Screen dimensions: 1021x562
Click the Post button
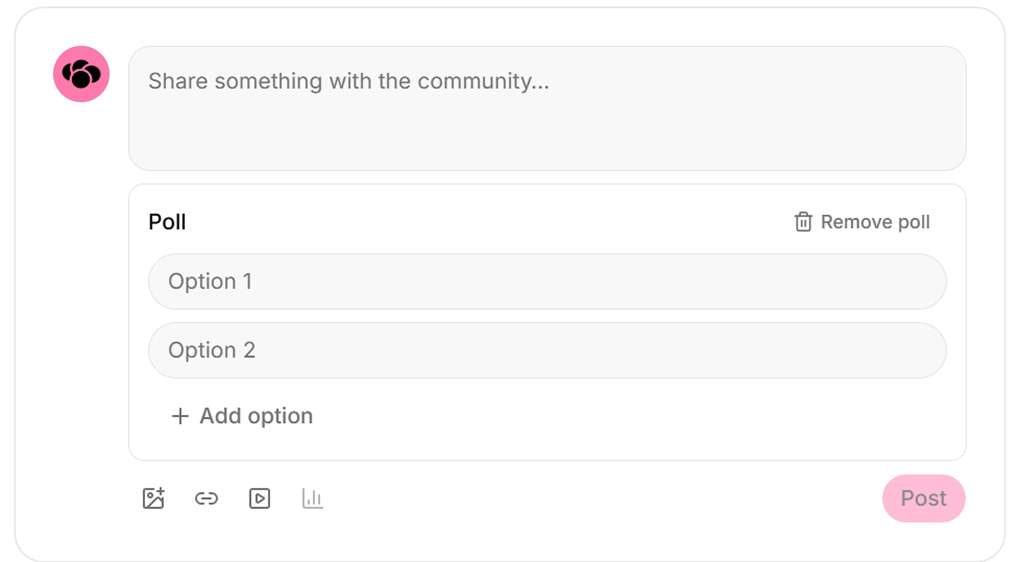[x=923, y=498]
